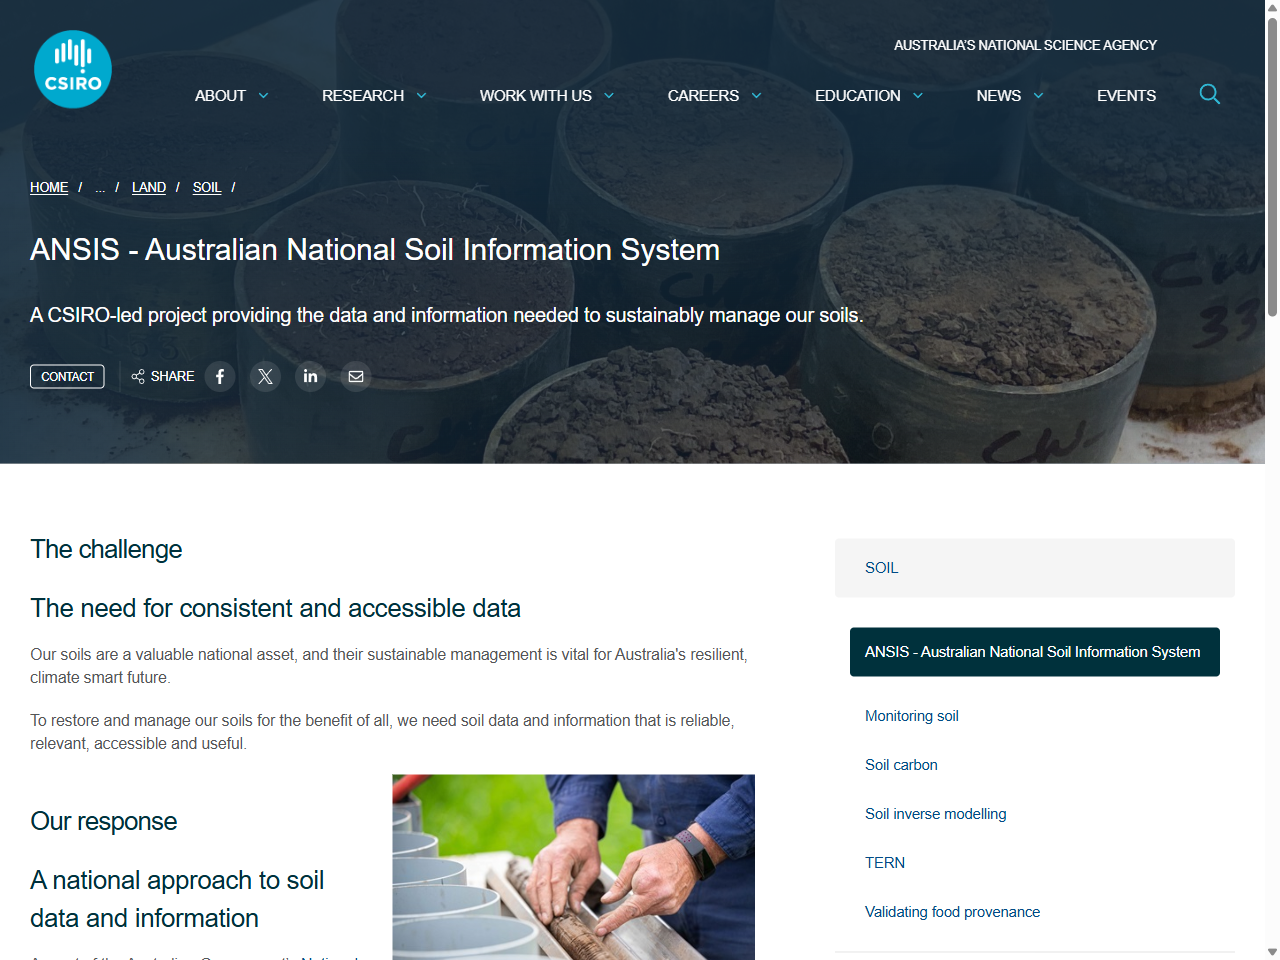The image size is (1280, 960).
Task: Click the Contact button
Action: tap(67, 376)
